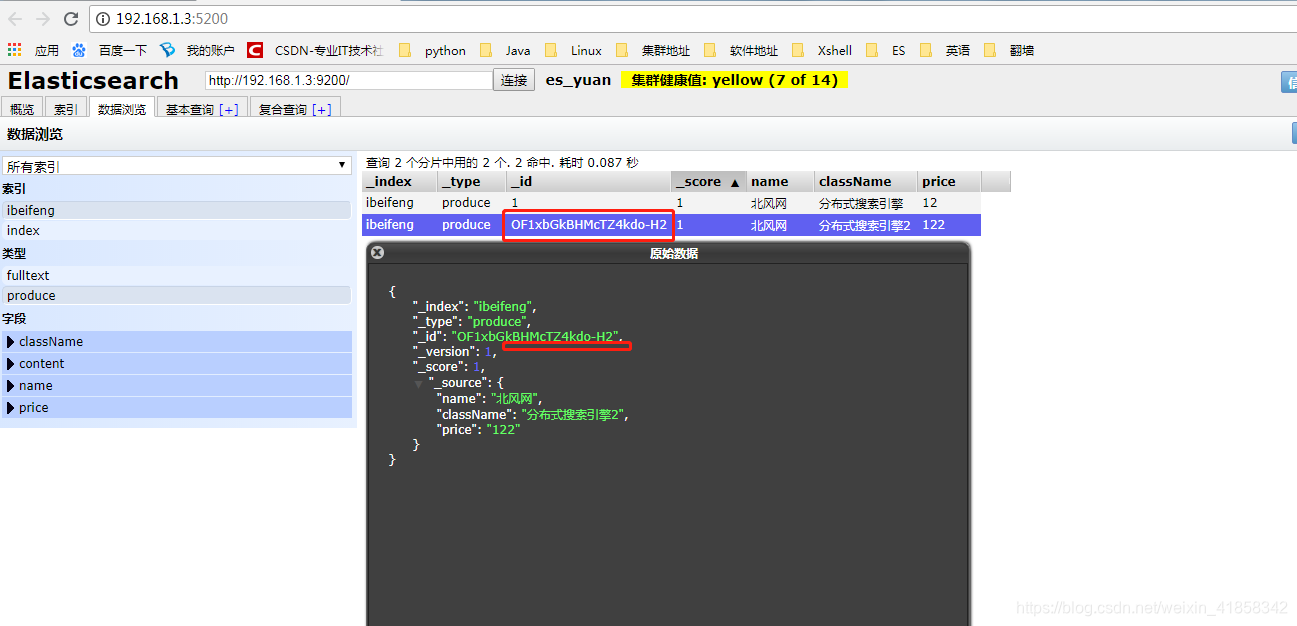
Task: Sort by the name column header
Action: (780, 182)
